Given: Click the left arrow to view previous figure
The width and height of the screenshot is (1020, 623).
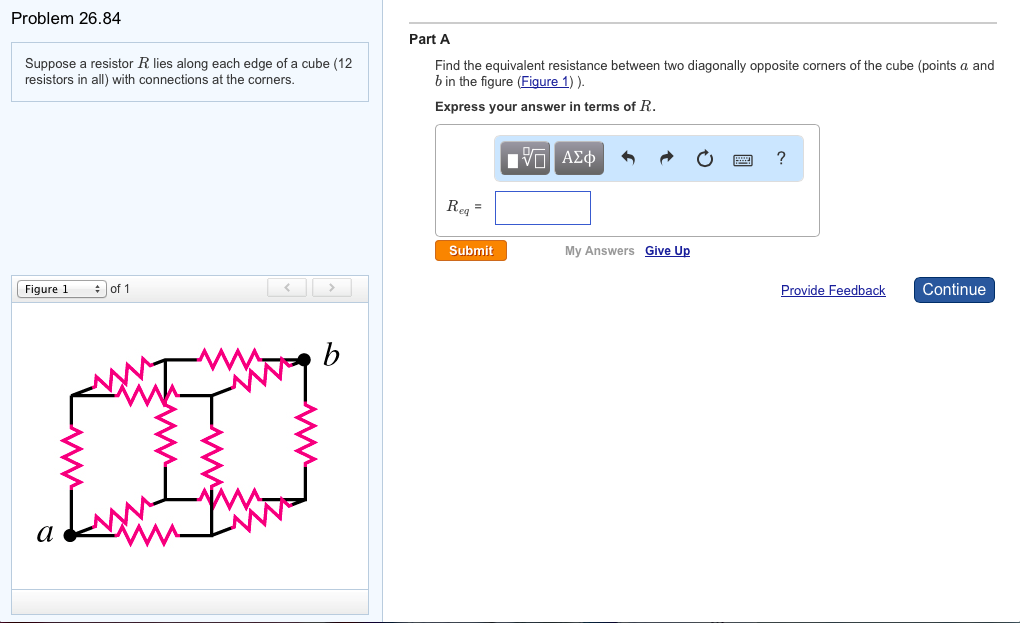Looking at the screenshot, I should click(286, 287).
